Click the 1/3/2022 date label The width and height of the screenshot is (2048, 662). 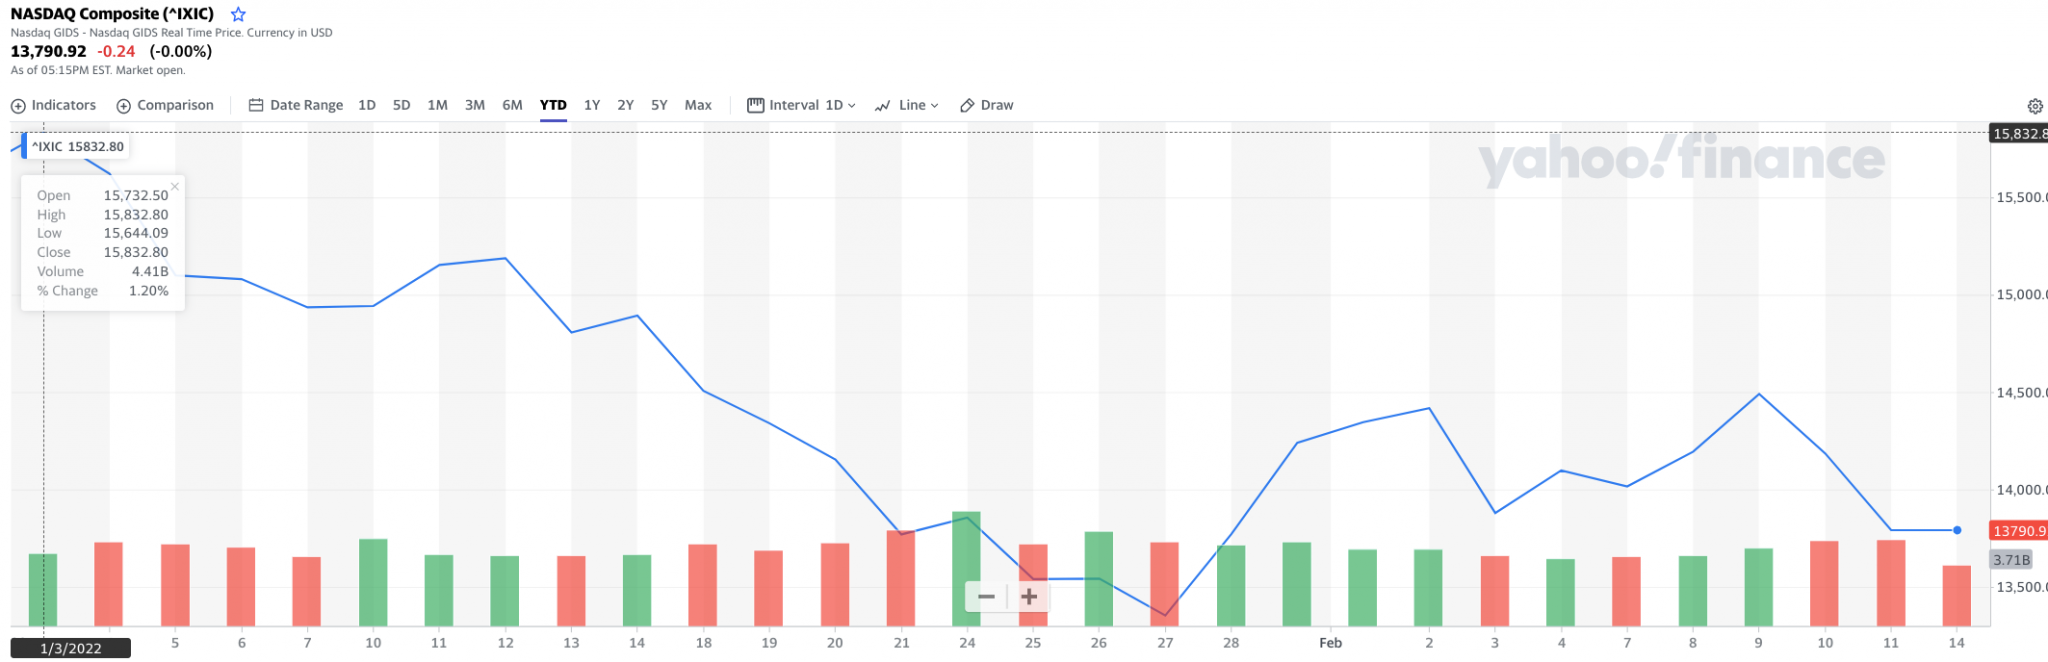tap(71, 649)
